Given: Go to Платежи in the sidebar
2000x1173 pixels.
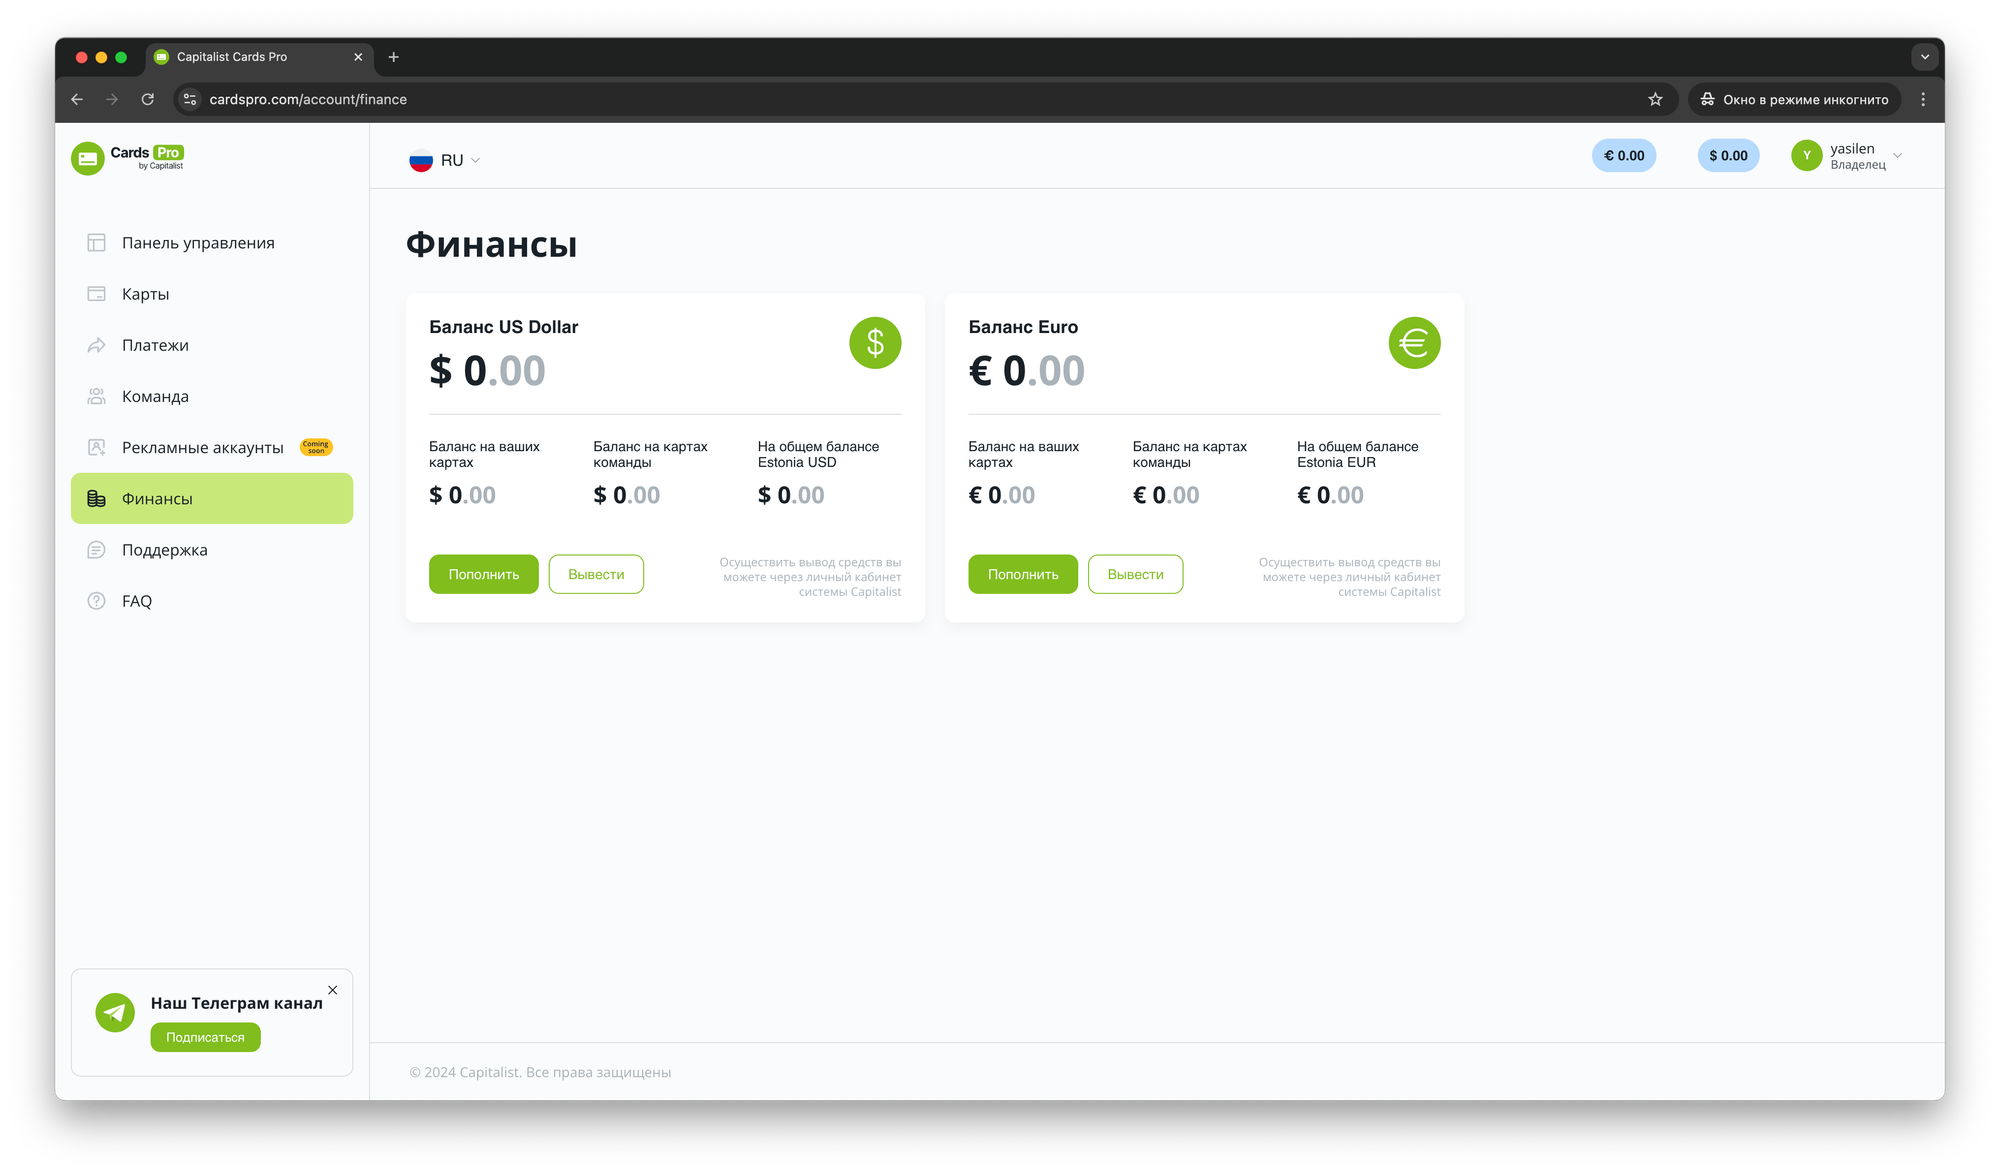Looking at the screenshot, I should click(155, 345).
